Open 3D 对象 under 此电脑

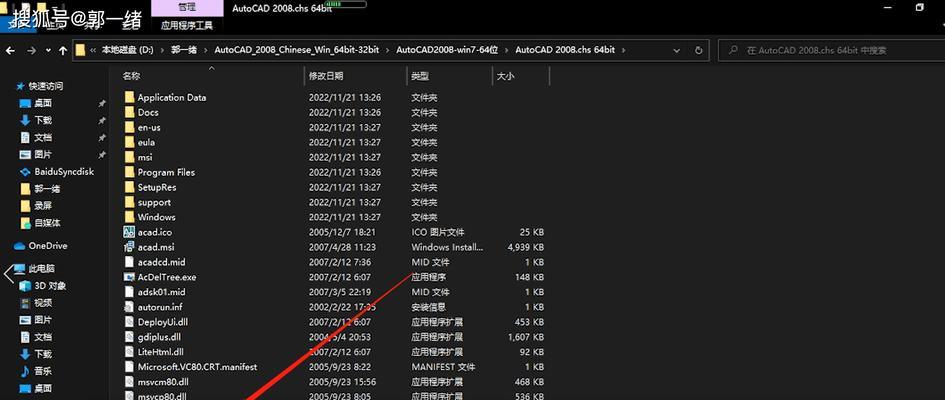pos(50,286)
